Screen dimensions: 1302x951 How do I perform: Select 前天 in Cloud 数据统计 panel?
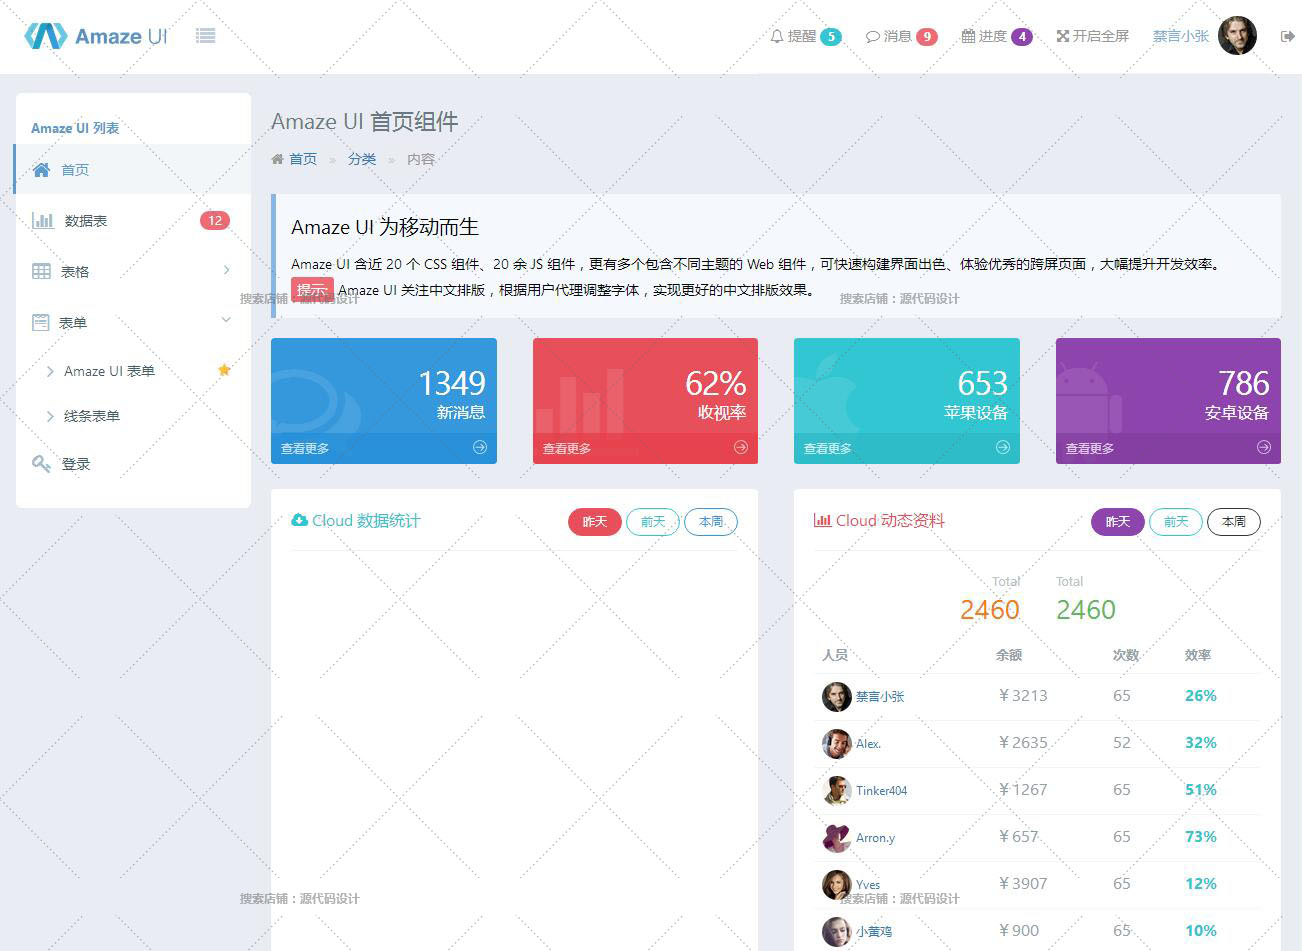(x=653, y=522)
